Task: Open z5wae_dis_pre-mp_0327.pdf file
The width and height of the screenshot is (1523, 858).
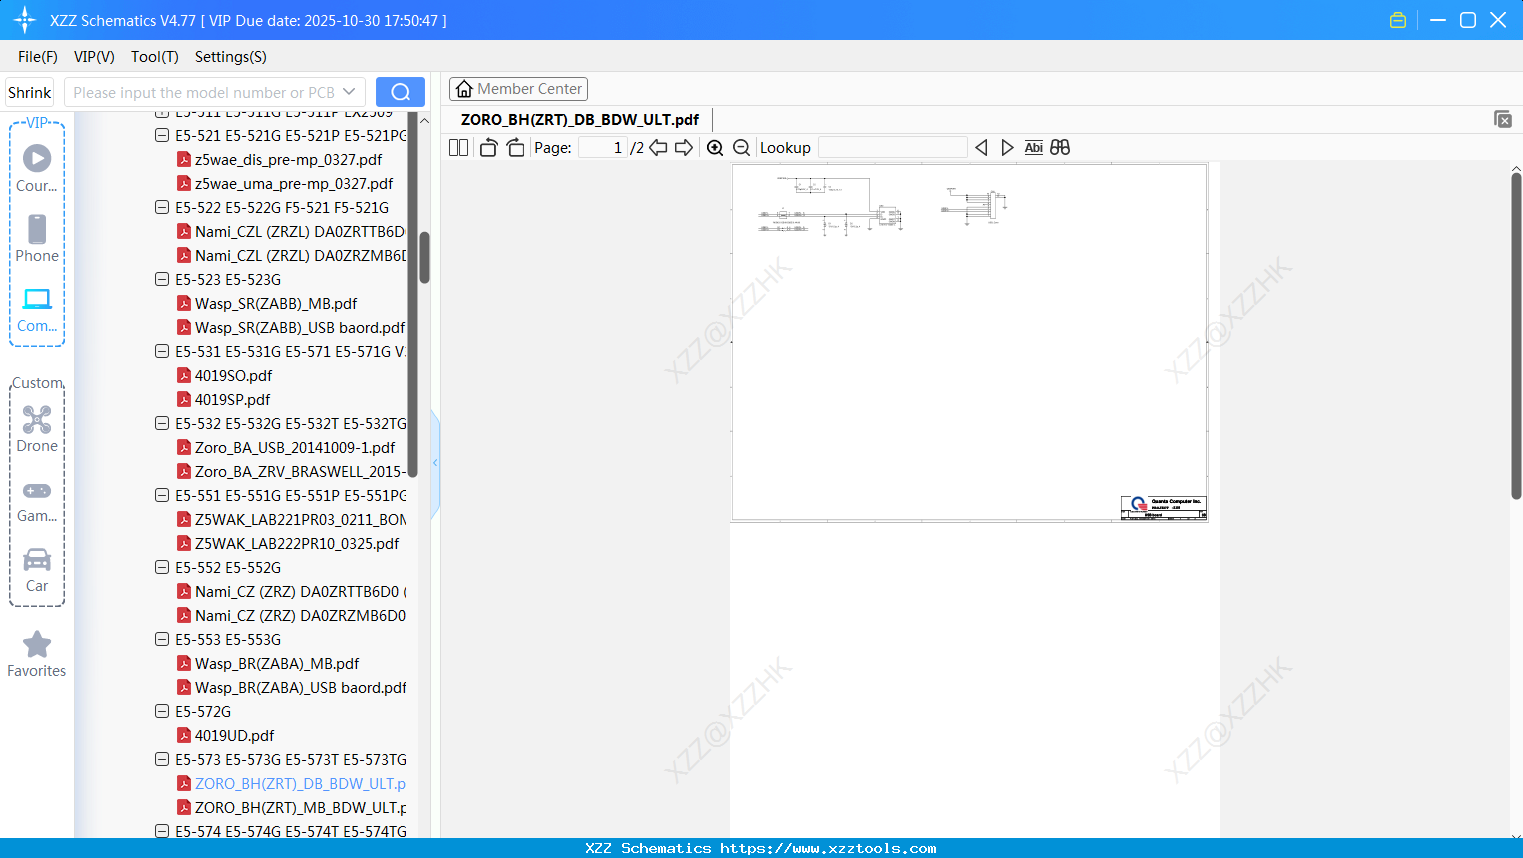Action: (x=288, y=159)
